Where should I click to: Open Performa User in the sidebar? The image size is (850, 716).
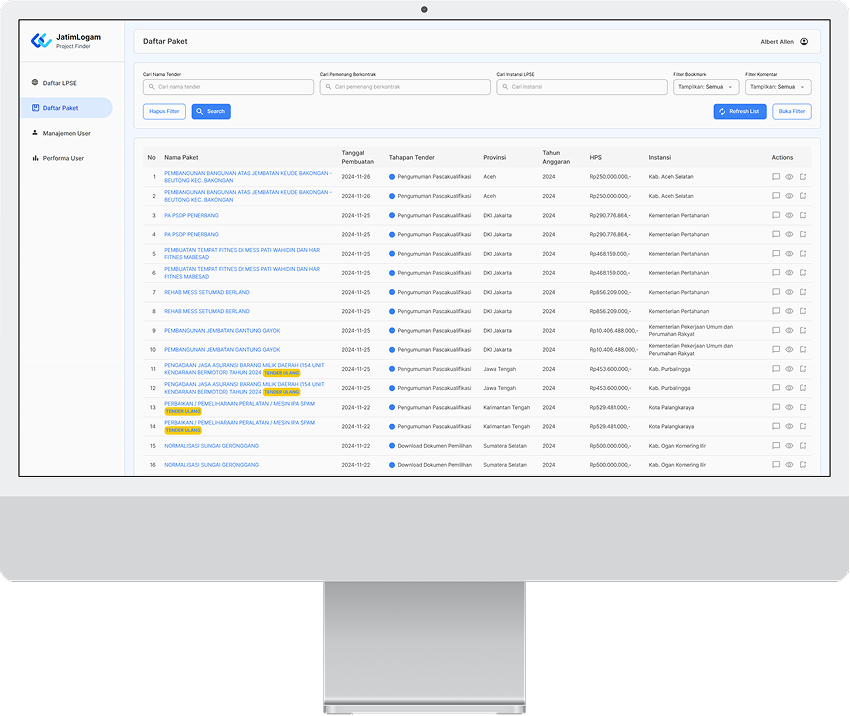click(63, 158)
